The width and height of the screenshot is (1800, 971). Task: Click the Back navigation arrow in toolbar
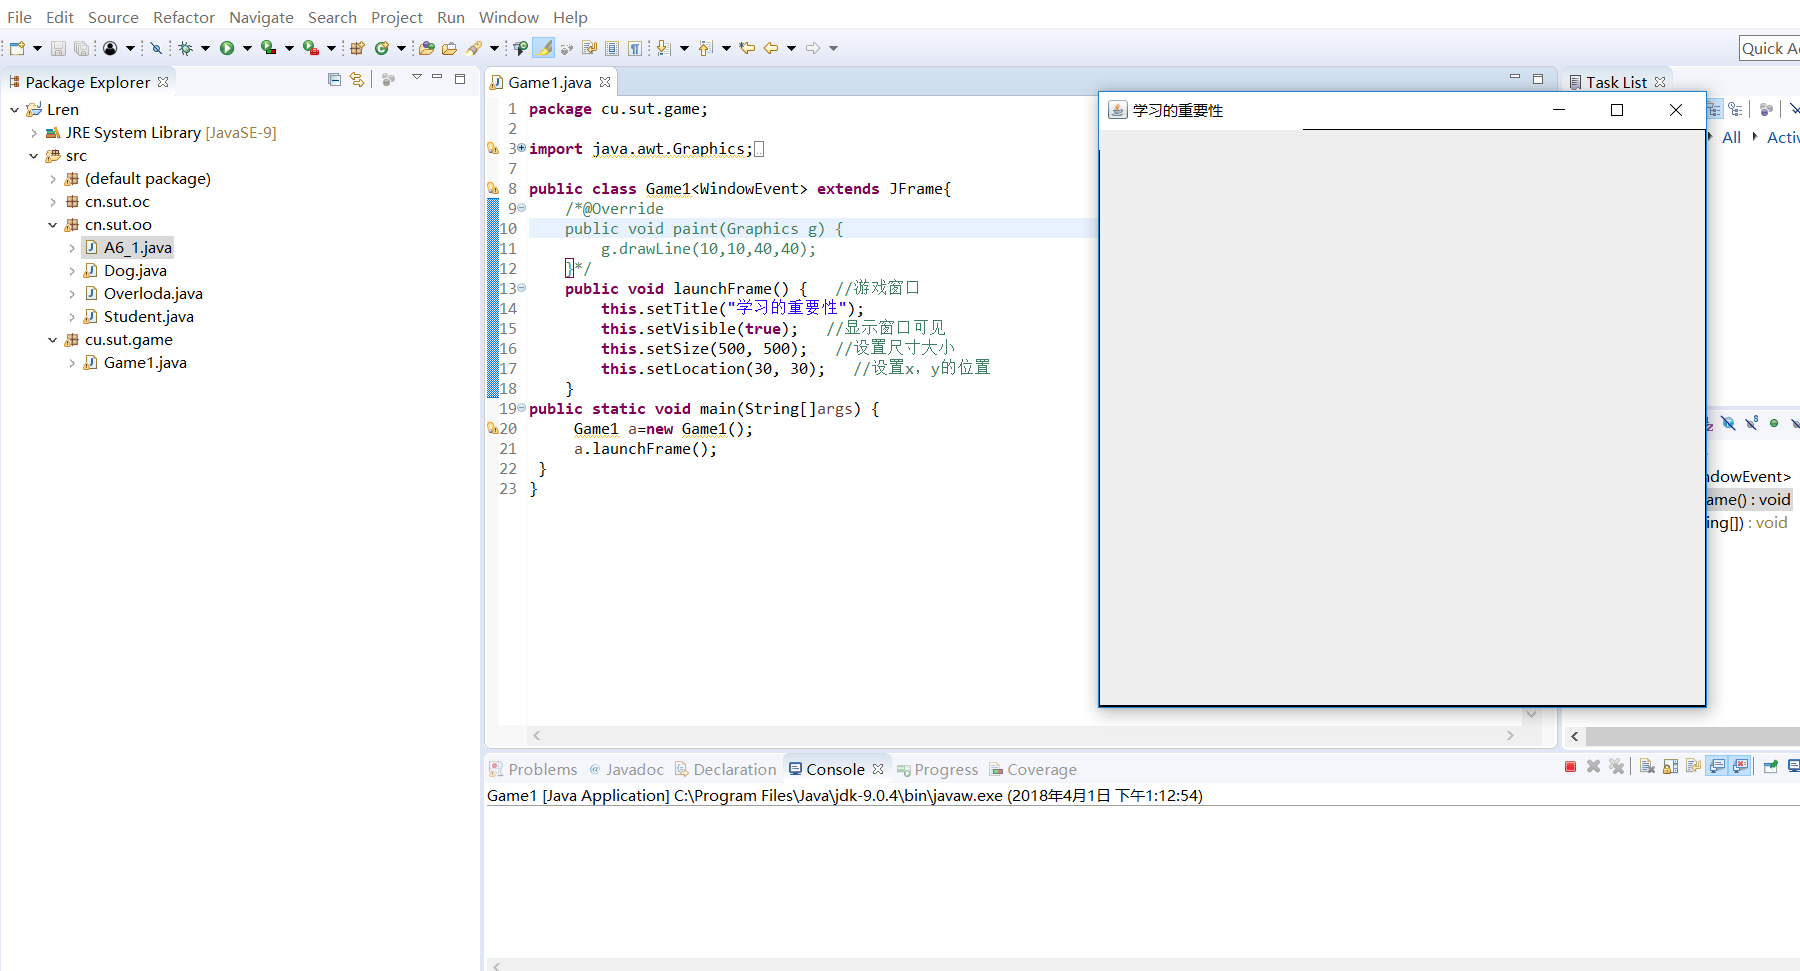click(771, 48)
